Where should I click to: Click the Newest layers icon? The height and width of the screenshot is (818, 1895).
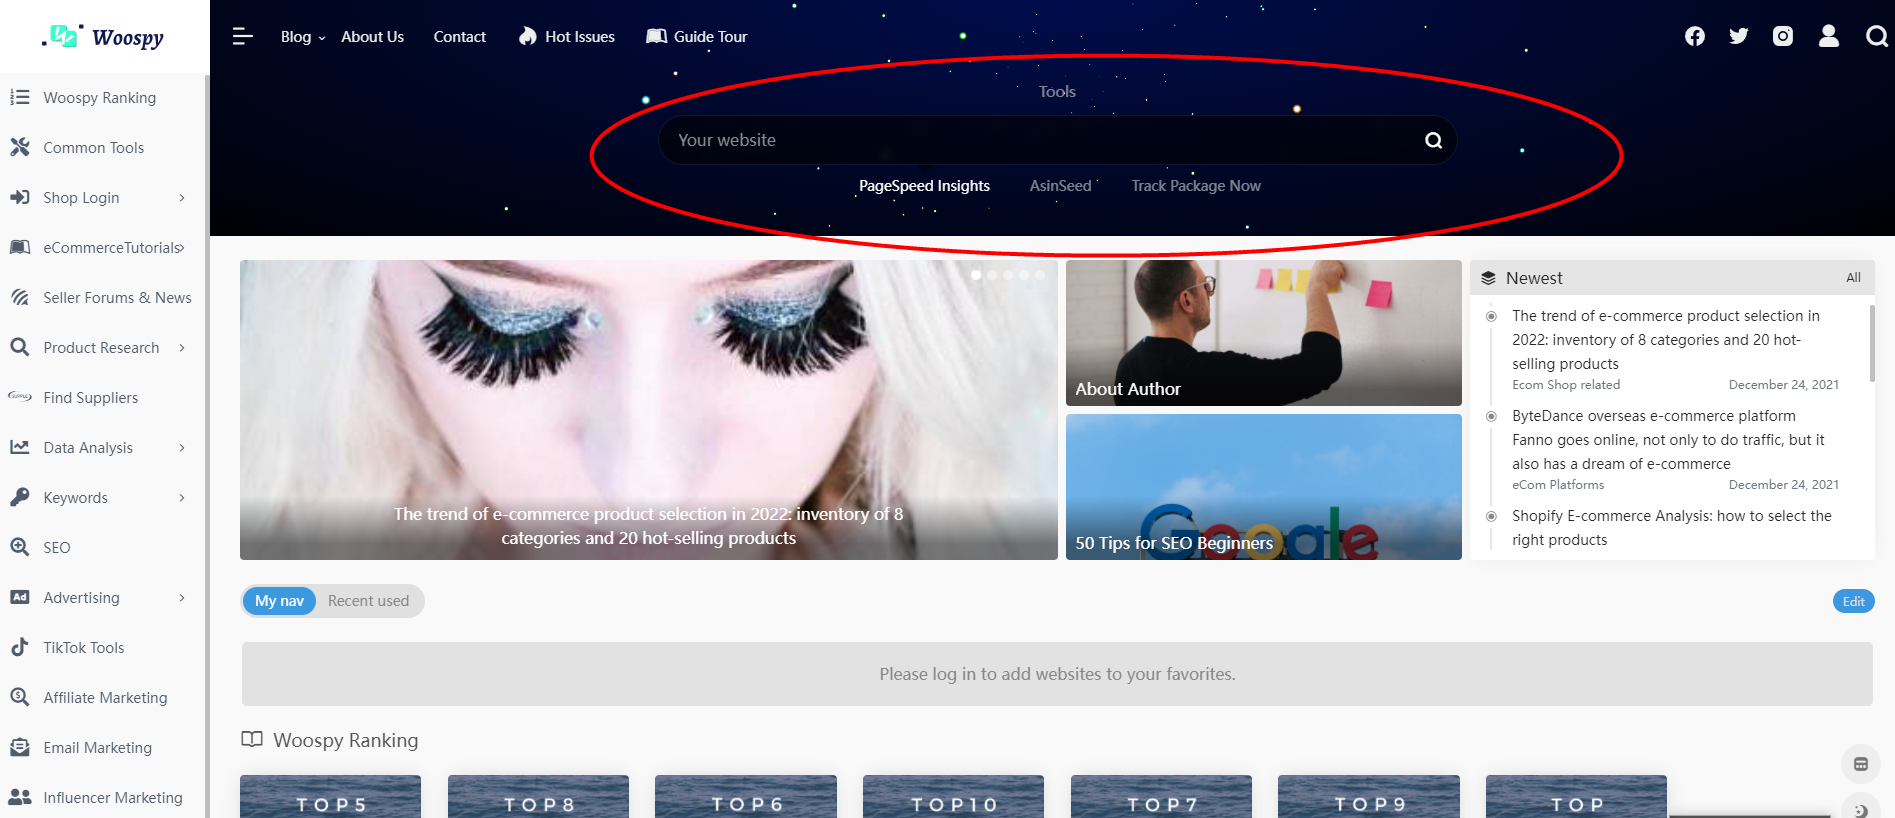[1488, 278]
